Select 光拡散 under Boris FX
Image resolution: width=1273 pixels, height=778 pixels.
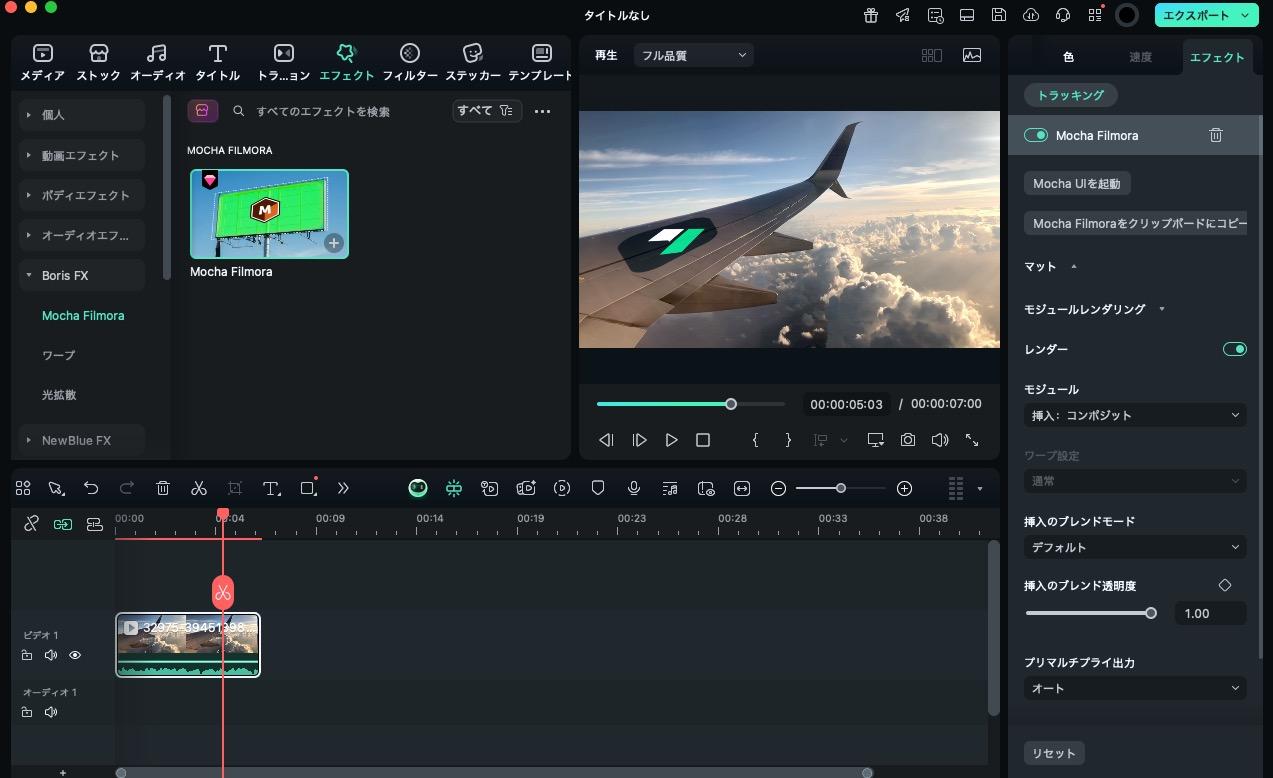point(58,395)
